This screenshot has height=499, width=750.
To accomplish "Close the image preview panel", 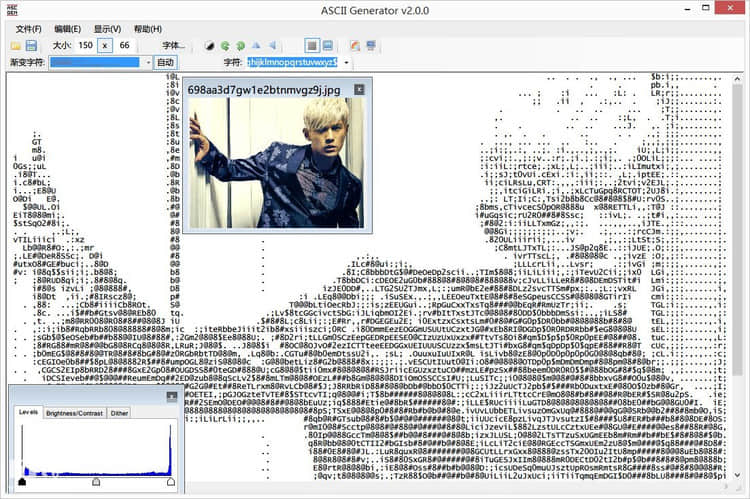I will coord(359,89).
